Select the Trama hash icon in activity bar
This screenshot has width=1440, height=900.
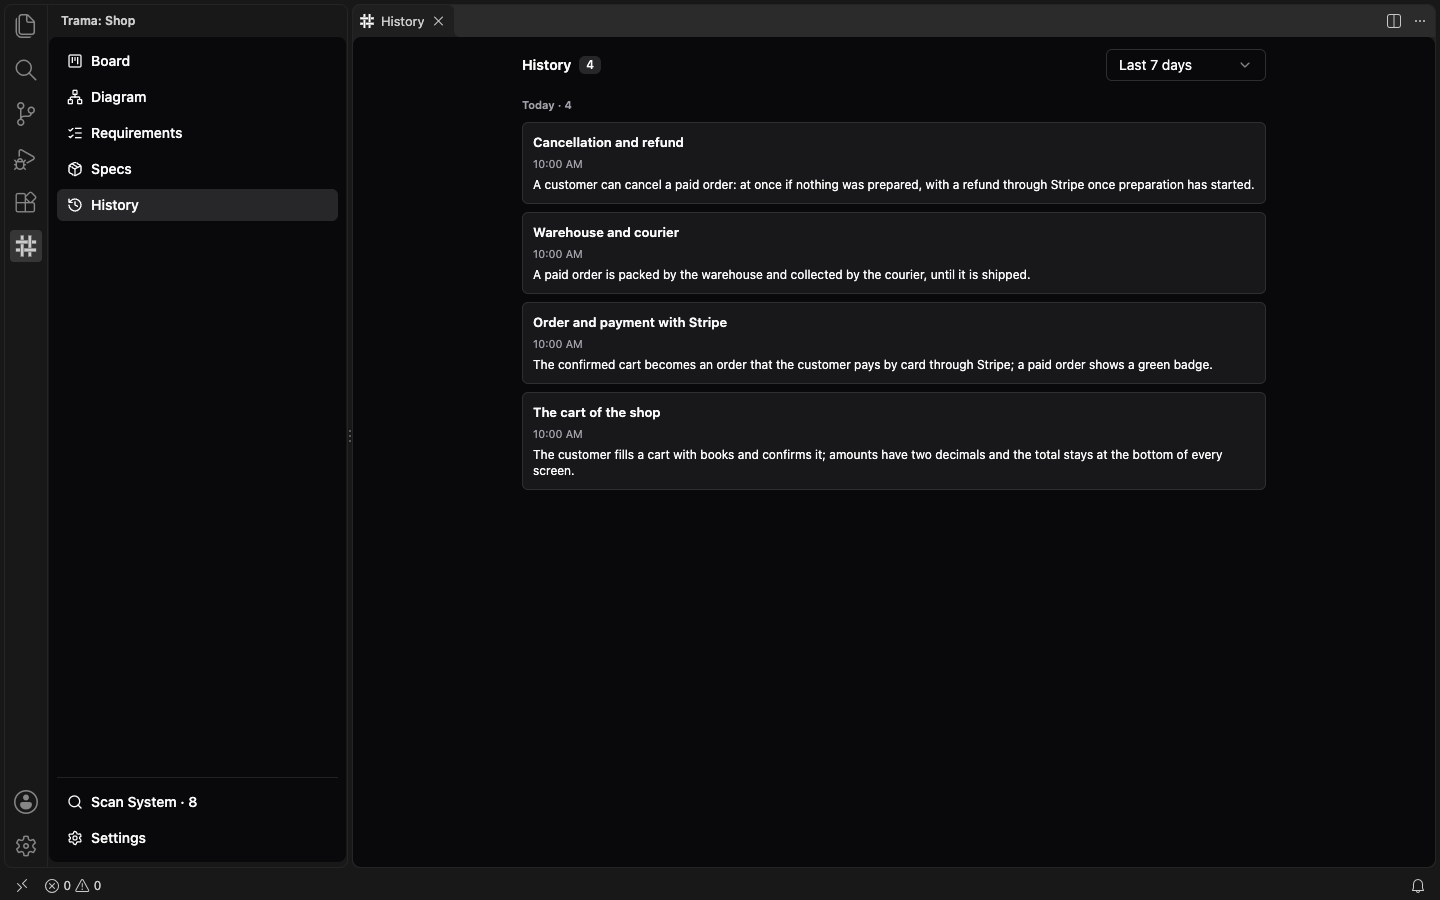[26, 246]
